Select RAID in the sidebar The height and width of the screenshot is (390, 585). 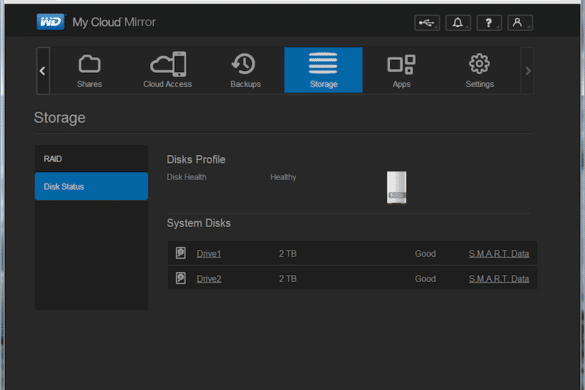(x=91, y=159)
